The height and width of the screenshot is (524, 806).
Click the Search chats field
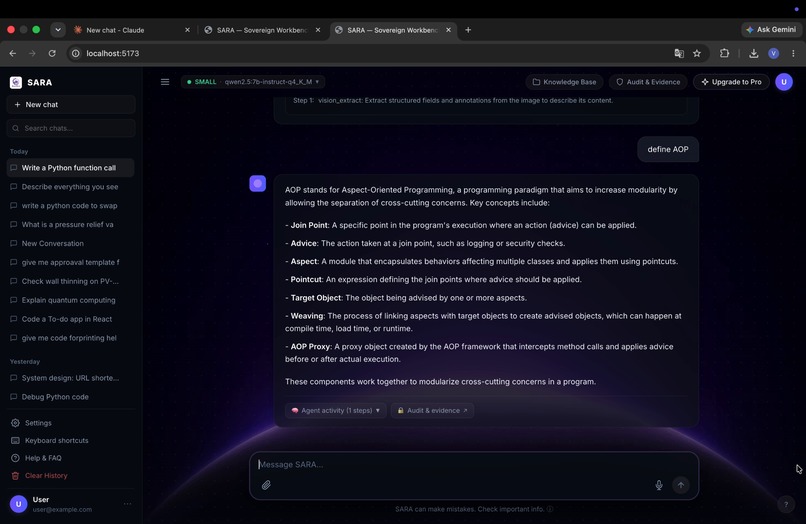click(x=71, y=128)
